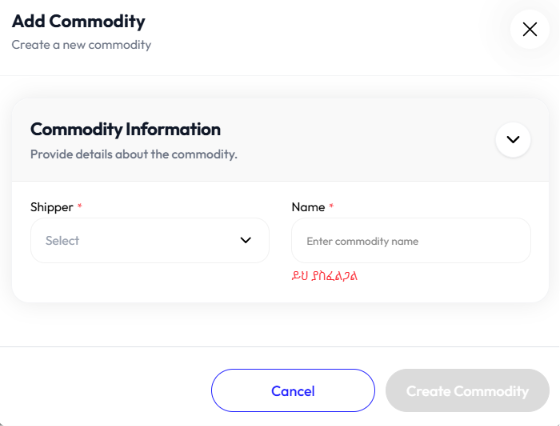Click the Commodity Information heading
Image resolution: width=560 pixels, height=426 pixels.
[x=125, y=129]
